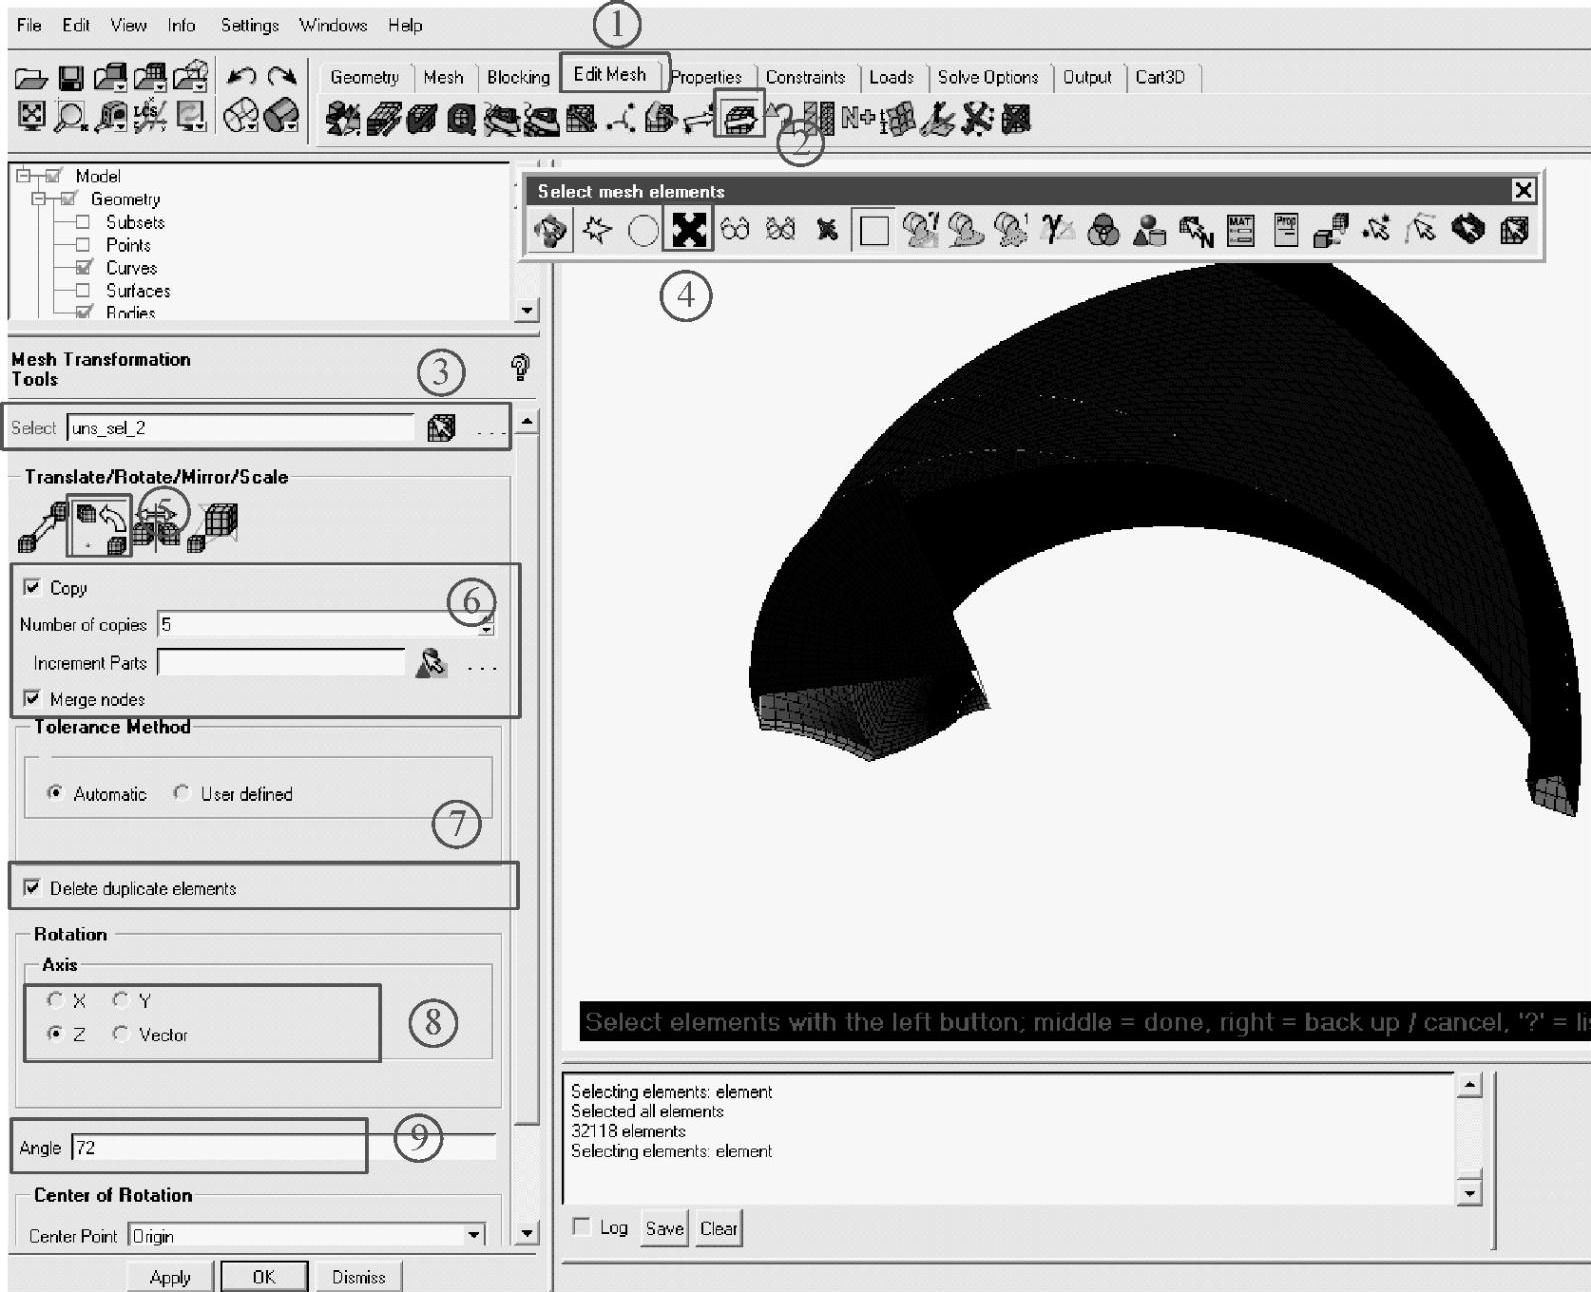Uncheck the Copy checkbox
Screen dimensions: 1591x1292
point(32,587)
